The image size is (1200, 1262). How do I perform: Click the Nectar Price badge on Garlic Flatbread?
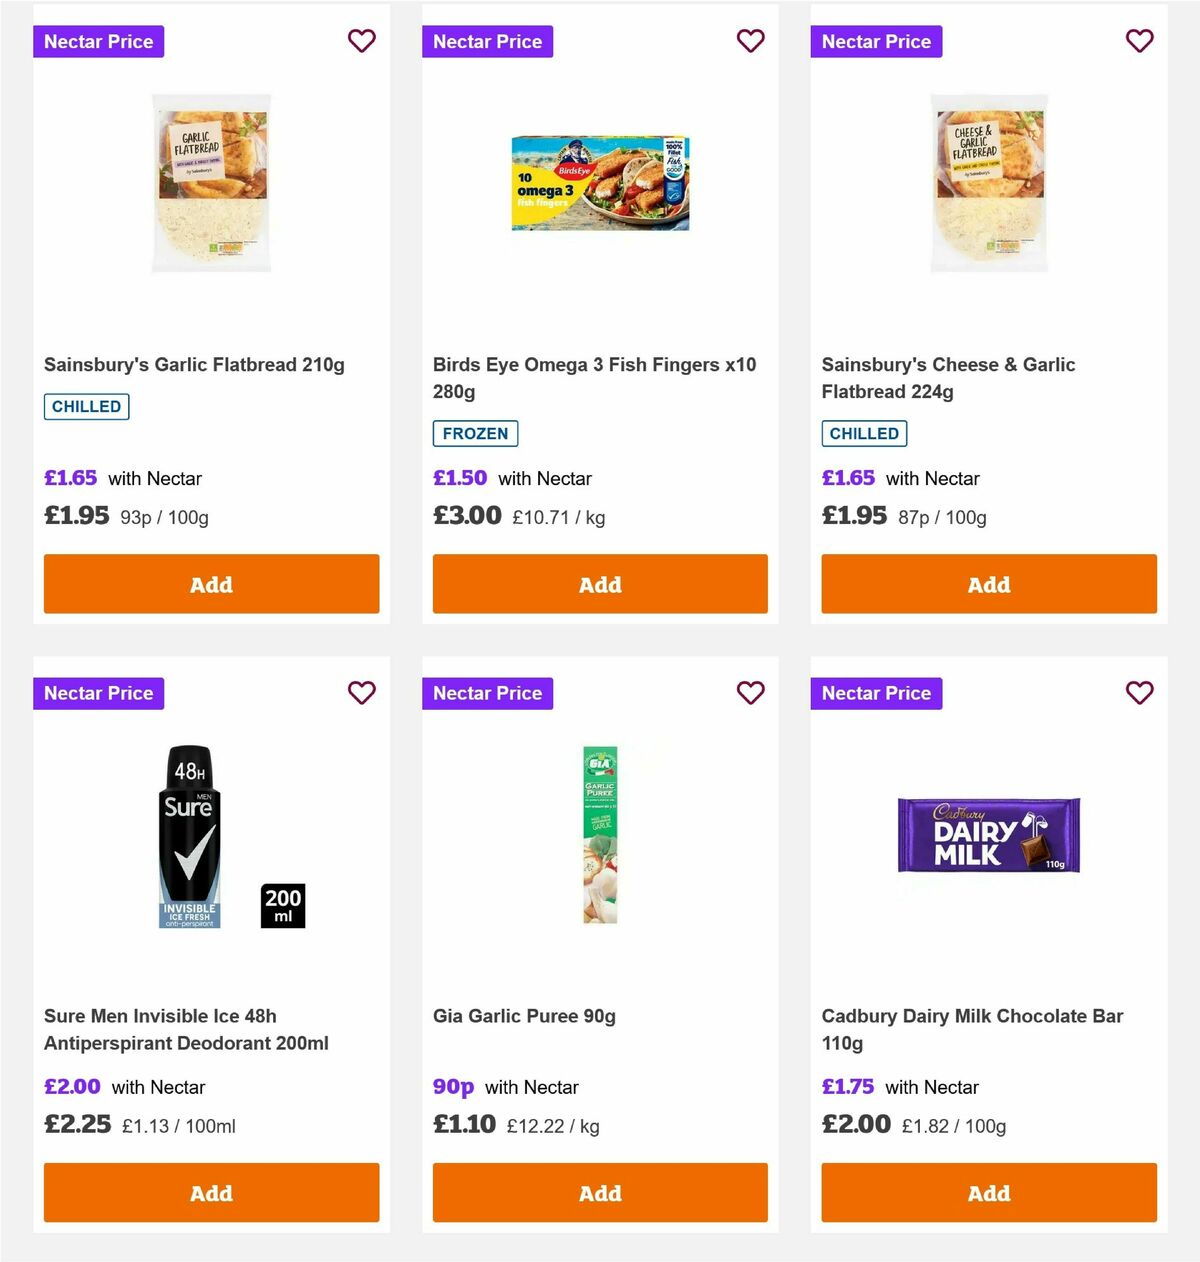coord(98,41)
